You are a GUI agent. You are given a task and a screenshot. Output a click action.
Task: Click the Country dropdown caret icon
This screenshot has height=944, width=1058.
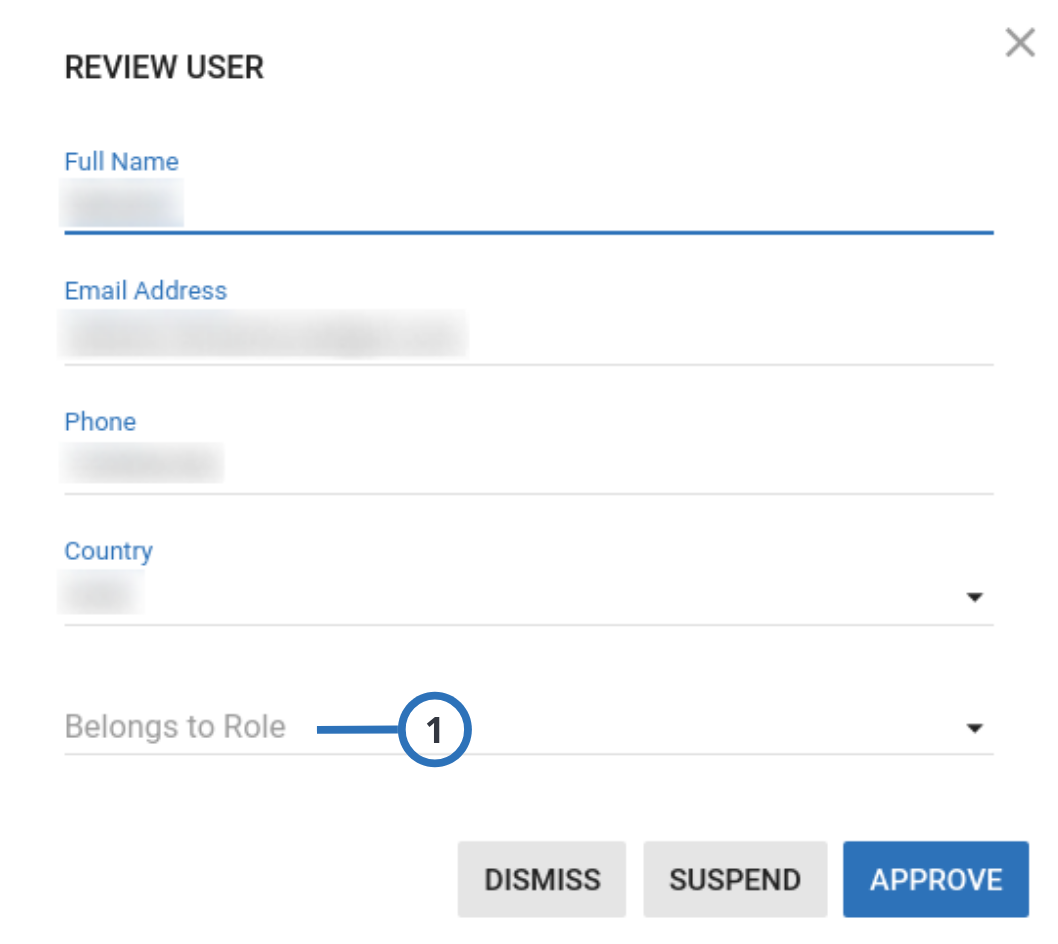975,598
